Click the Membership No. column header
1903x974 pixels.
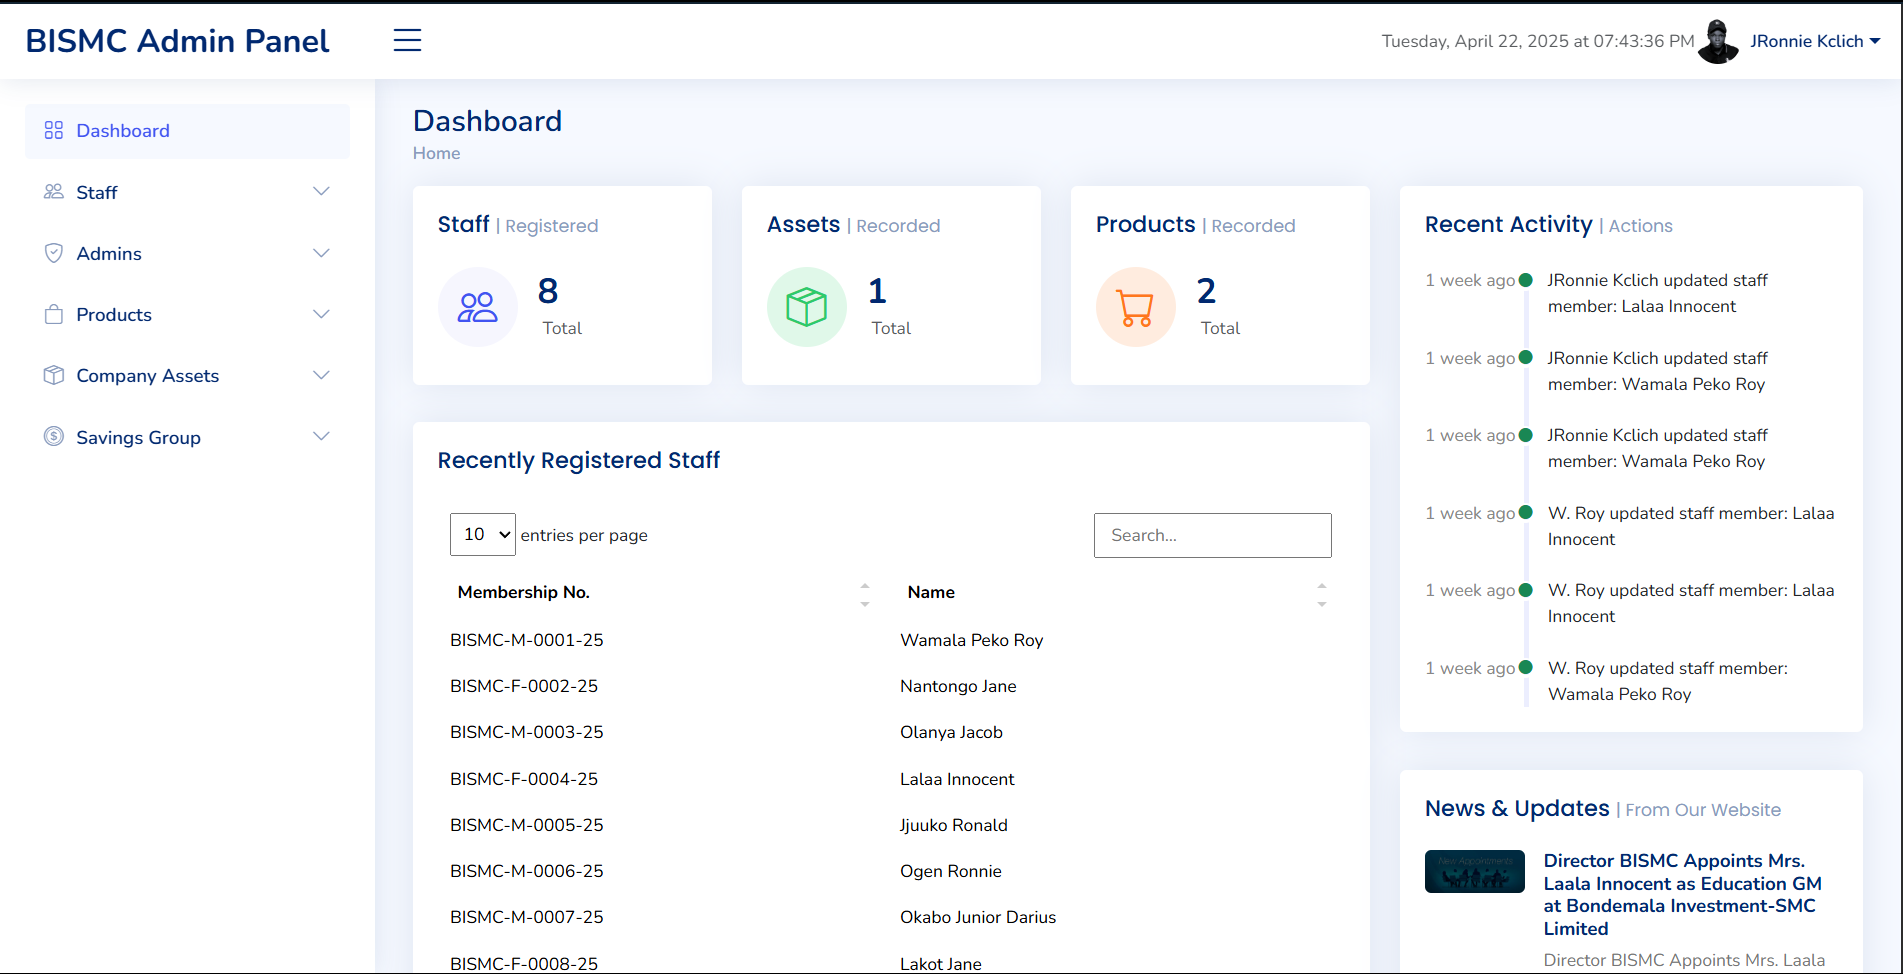pos(524,592)
